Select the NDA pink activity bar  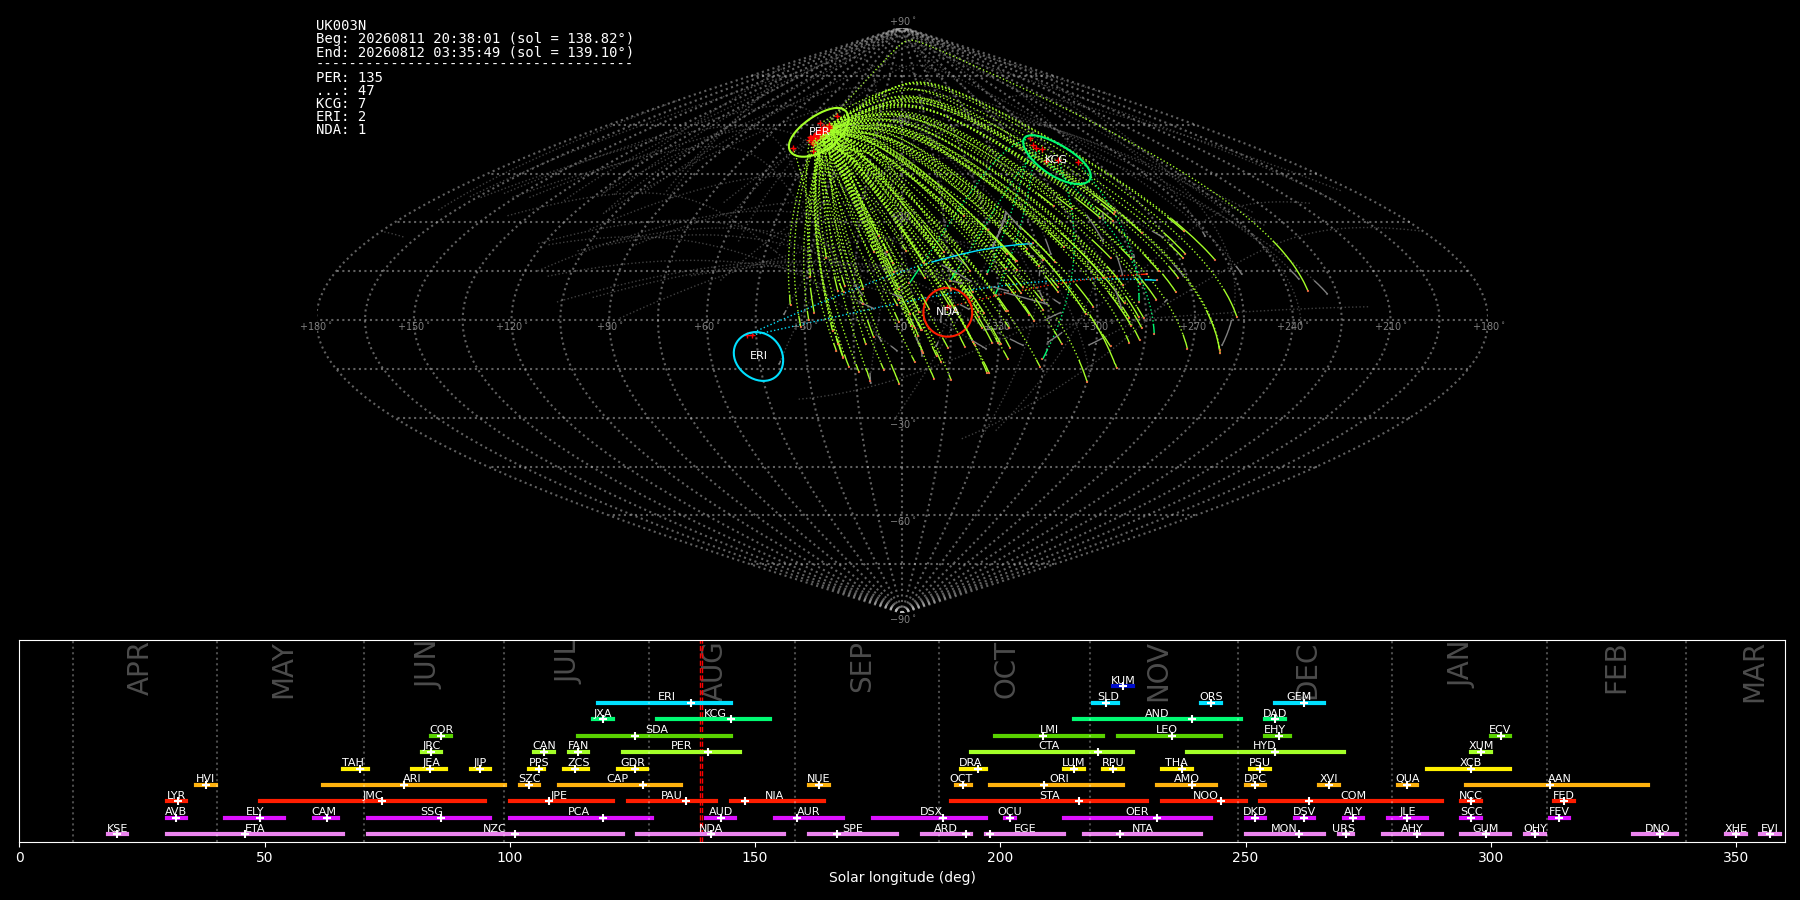pyautogui.click(x=710, y=834)
